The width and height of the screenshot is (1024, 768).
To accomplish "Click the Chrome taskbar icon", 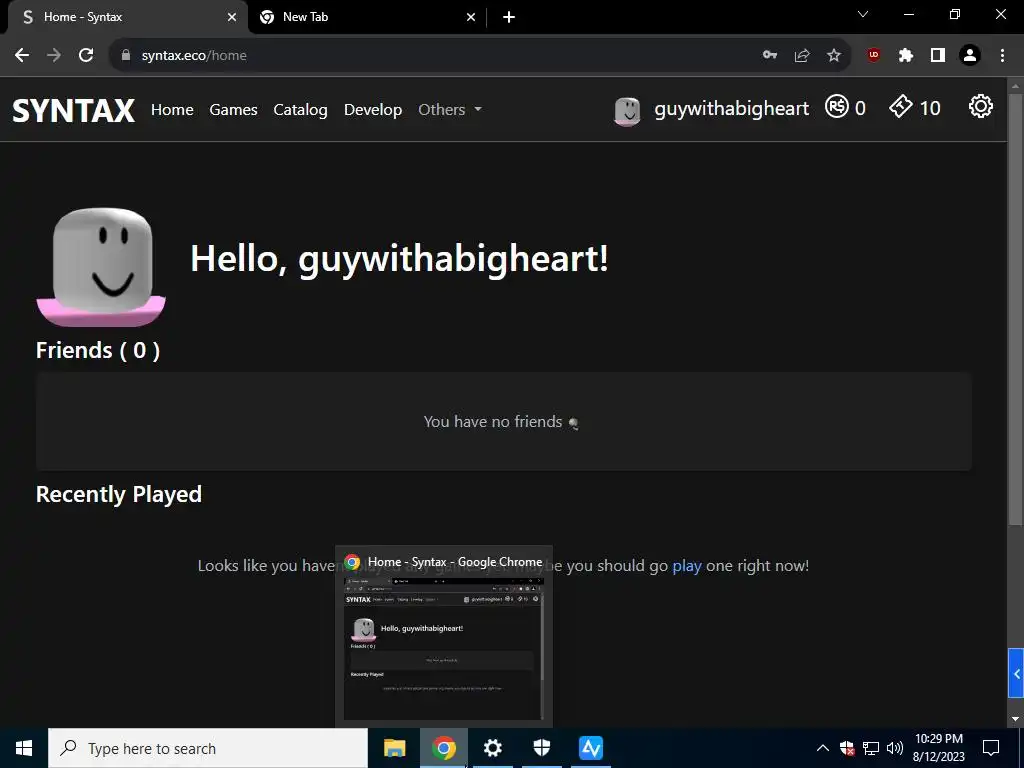I will click(443, 748).
